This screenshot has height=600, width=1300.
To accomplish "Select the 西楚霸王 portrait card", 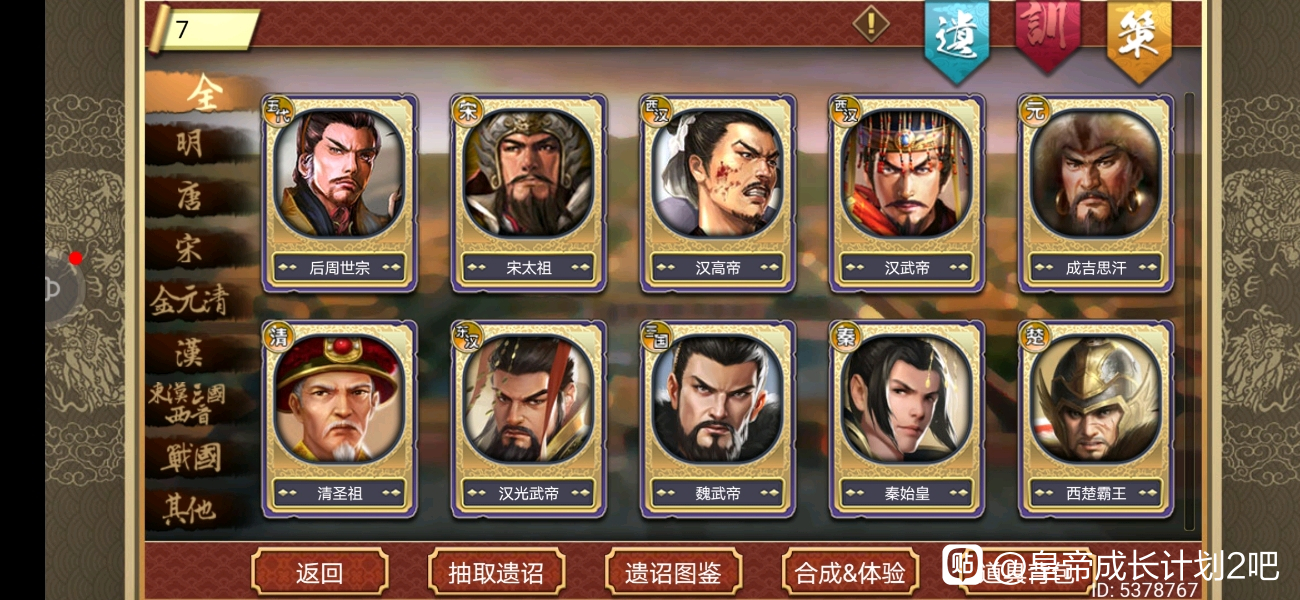I will (1096, 419).
